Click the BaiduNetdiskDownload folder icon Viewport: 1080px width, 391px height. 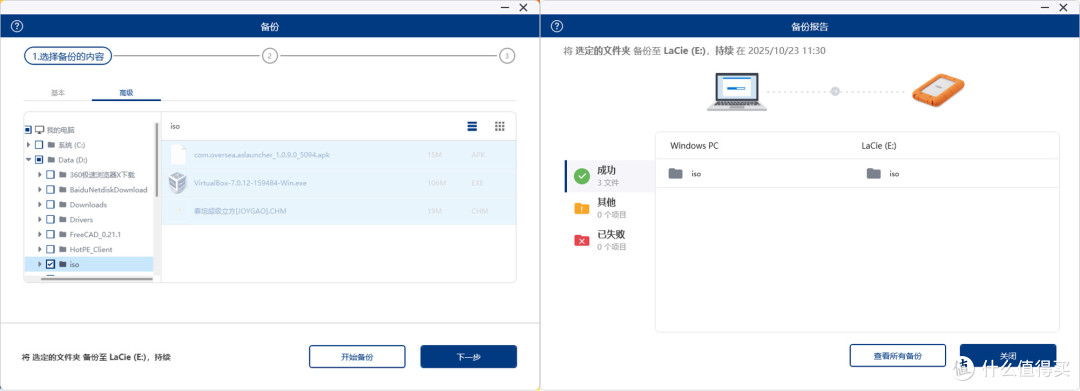(x=63, y=189)
